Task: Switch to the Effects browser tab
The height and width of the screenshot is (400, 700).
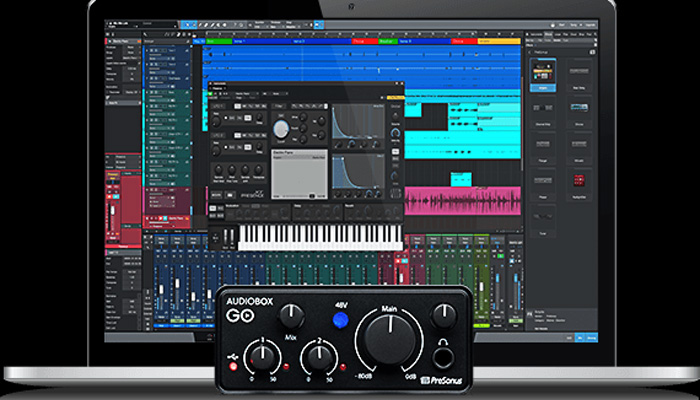Action: (548, 34)
